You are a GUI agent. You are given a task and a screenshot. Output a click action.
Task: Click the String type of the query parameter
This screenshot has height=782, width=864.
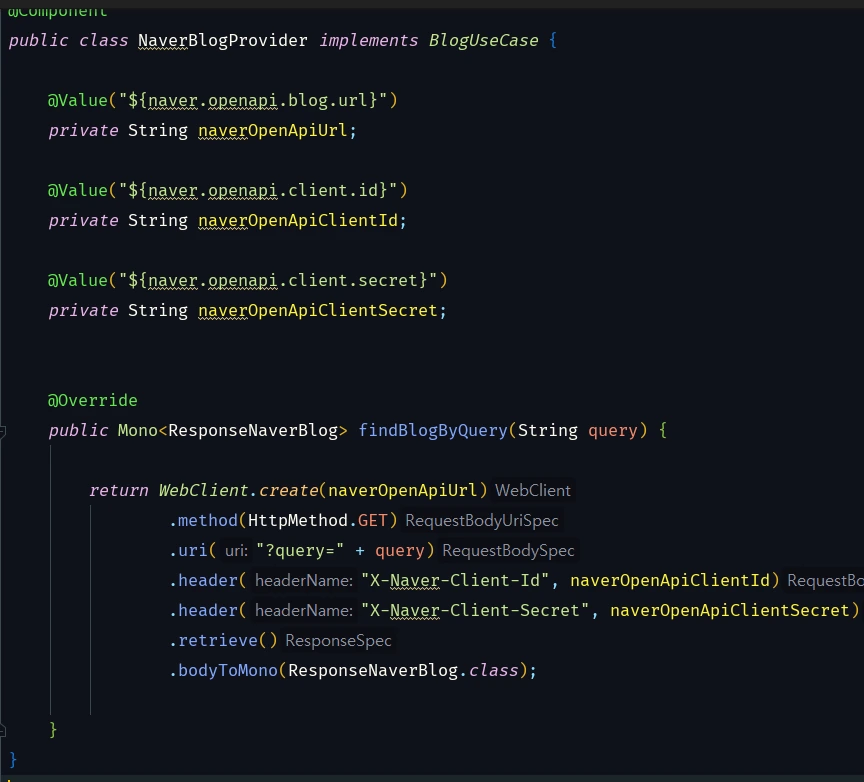coord(548,430)
